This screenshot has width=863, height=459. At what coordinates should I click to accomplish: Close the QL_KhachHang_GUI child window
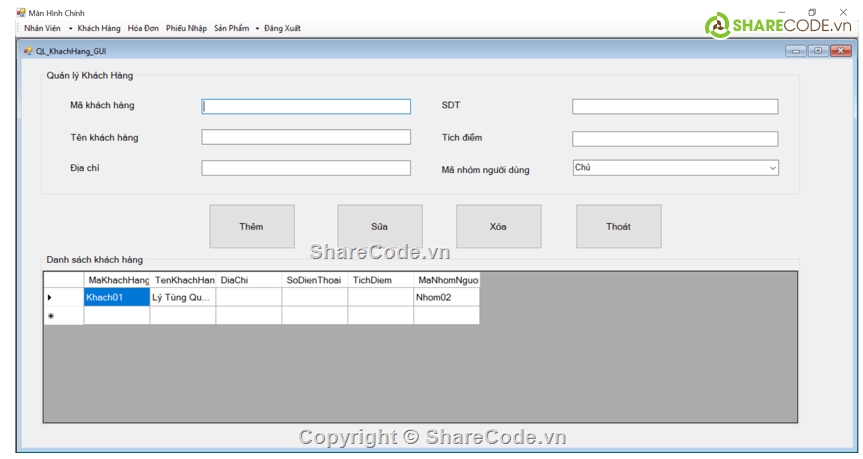click(x=840, y=51)
